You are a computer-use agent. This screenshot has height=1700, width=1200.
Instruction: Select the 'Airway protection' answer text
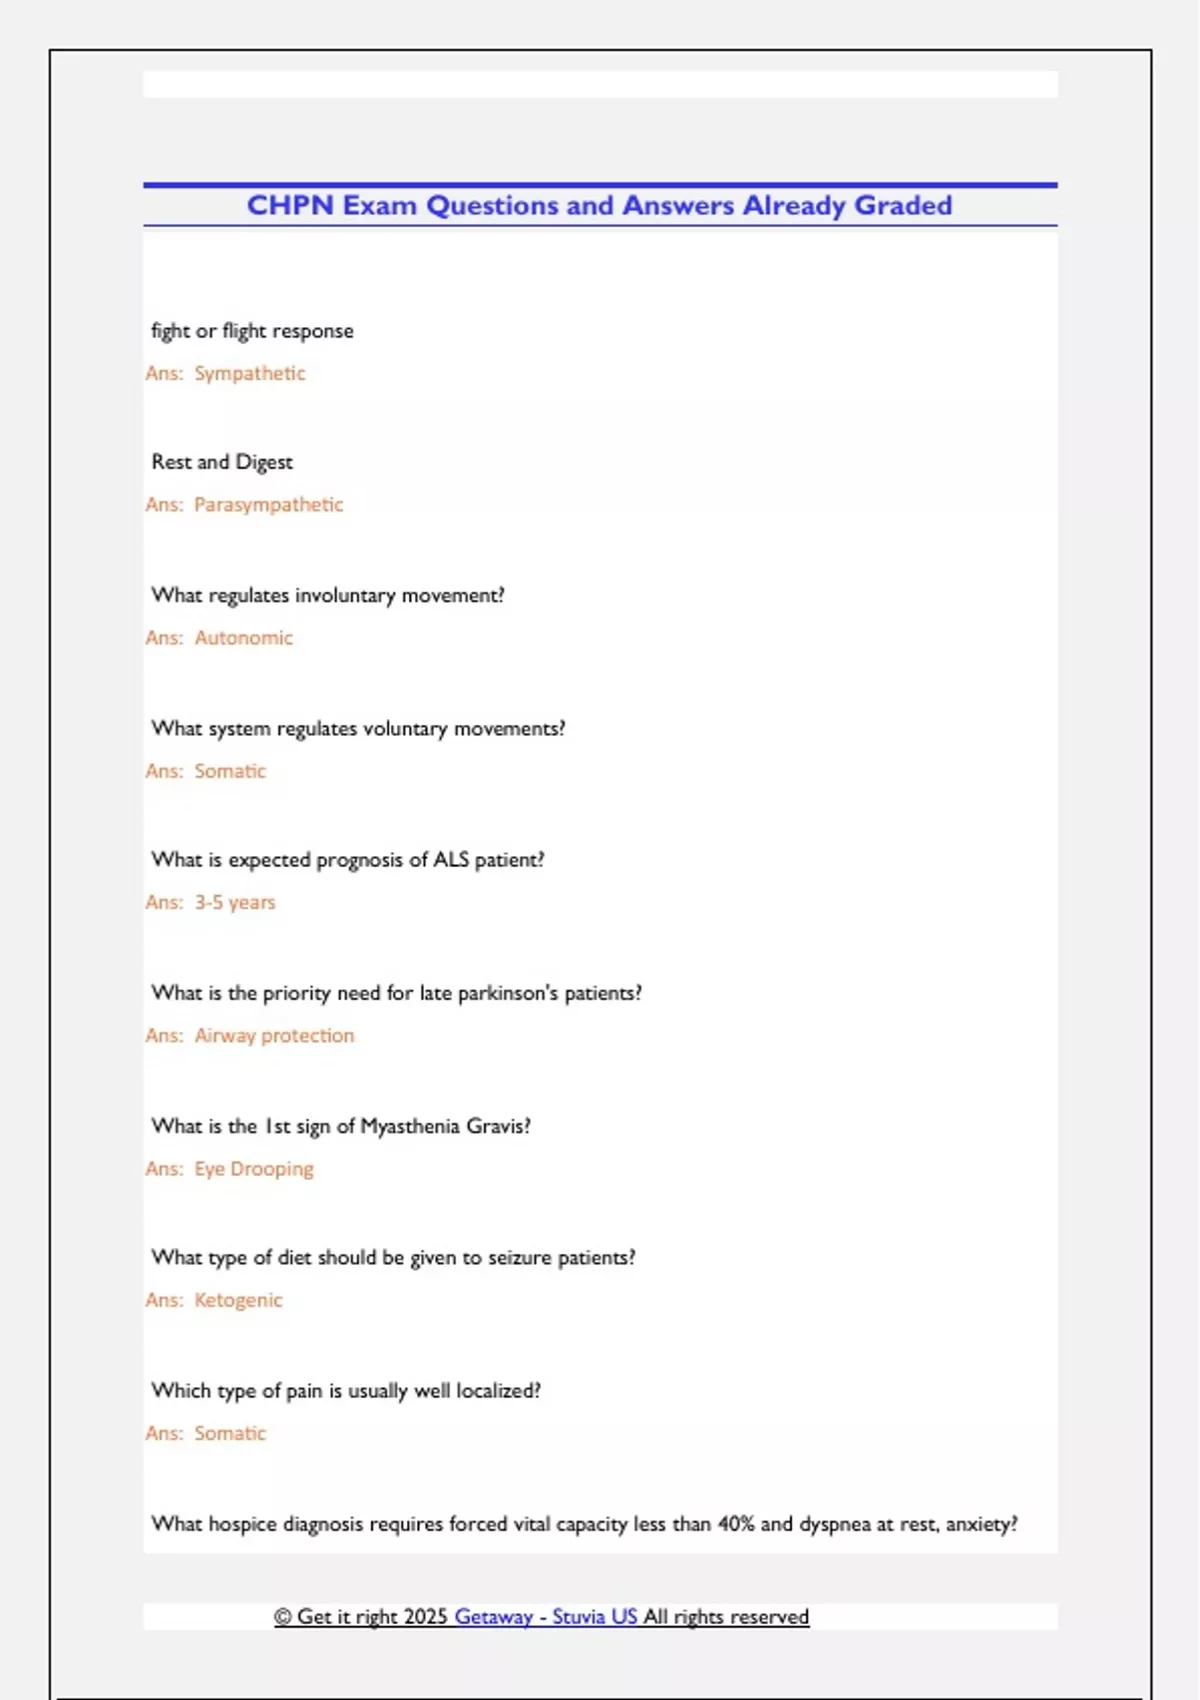(274, 1036)
